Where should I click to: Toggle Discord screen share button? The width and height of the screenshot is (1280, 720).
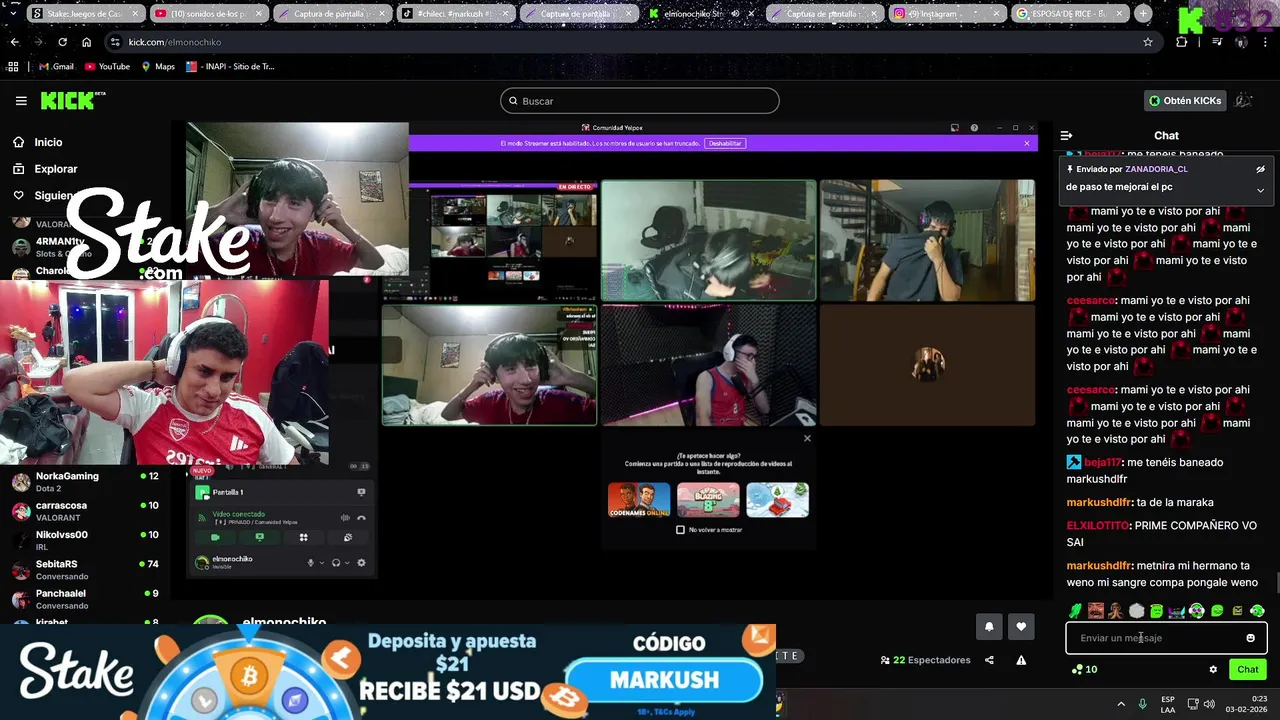pyautogui.click(x=259, y=537)
